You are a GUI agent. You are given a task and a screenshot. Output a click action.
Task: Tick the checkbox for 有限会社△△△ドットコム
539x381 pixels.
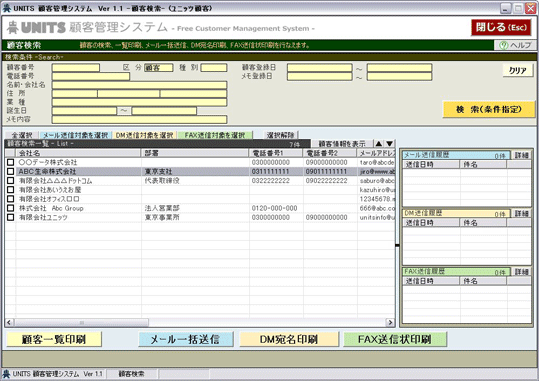[11, 181]
